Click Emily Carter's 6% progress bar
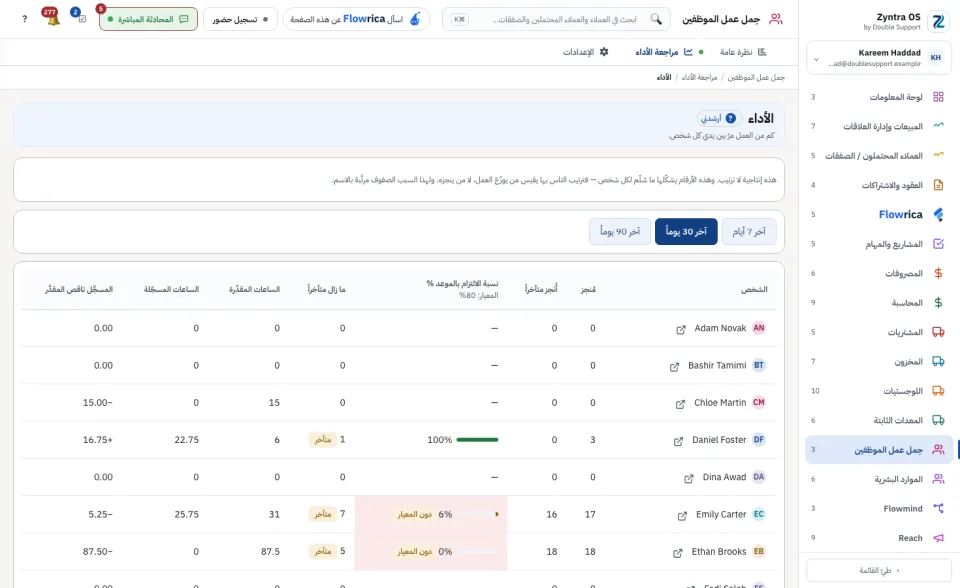The height and width of the screenshot is (588, 960). coord(477,514)
